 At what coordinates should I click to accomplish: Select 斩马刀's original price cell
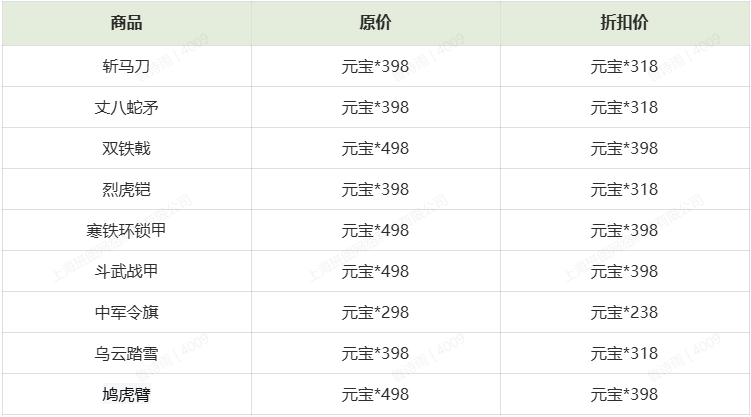coord(375,67)
